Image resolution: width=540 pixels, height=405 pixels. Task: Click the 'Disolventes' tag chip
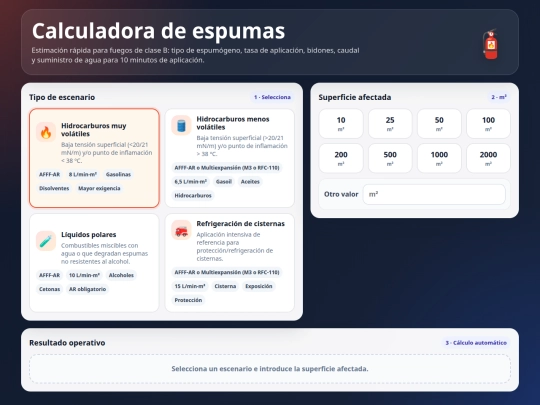pyautogui.click(x=54, y=188)
